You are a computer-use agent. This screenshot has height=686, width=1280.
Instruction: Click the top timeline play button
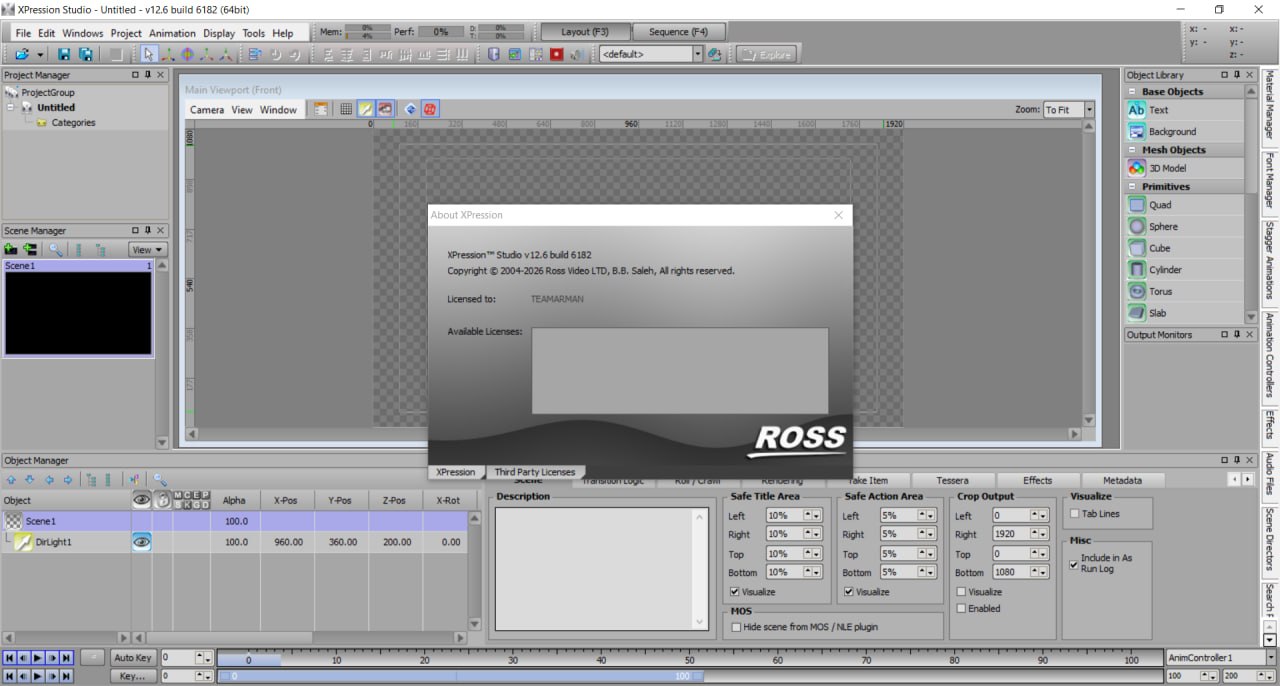(37, 658)
